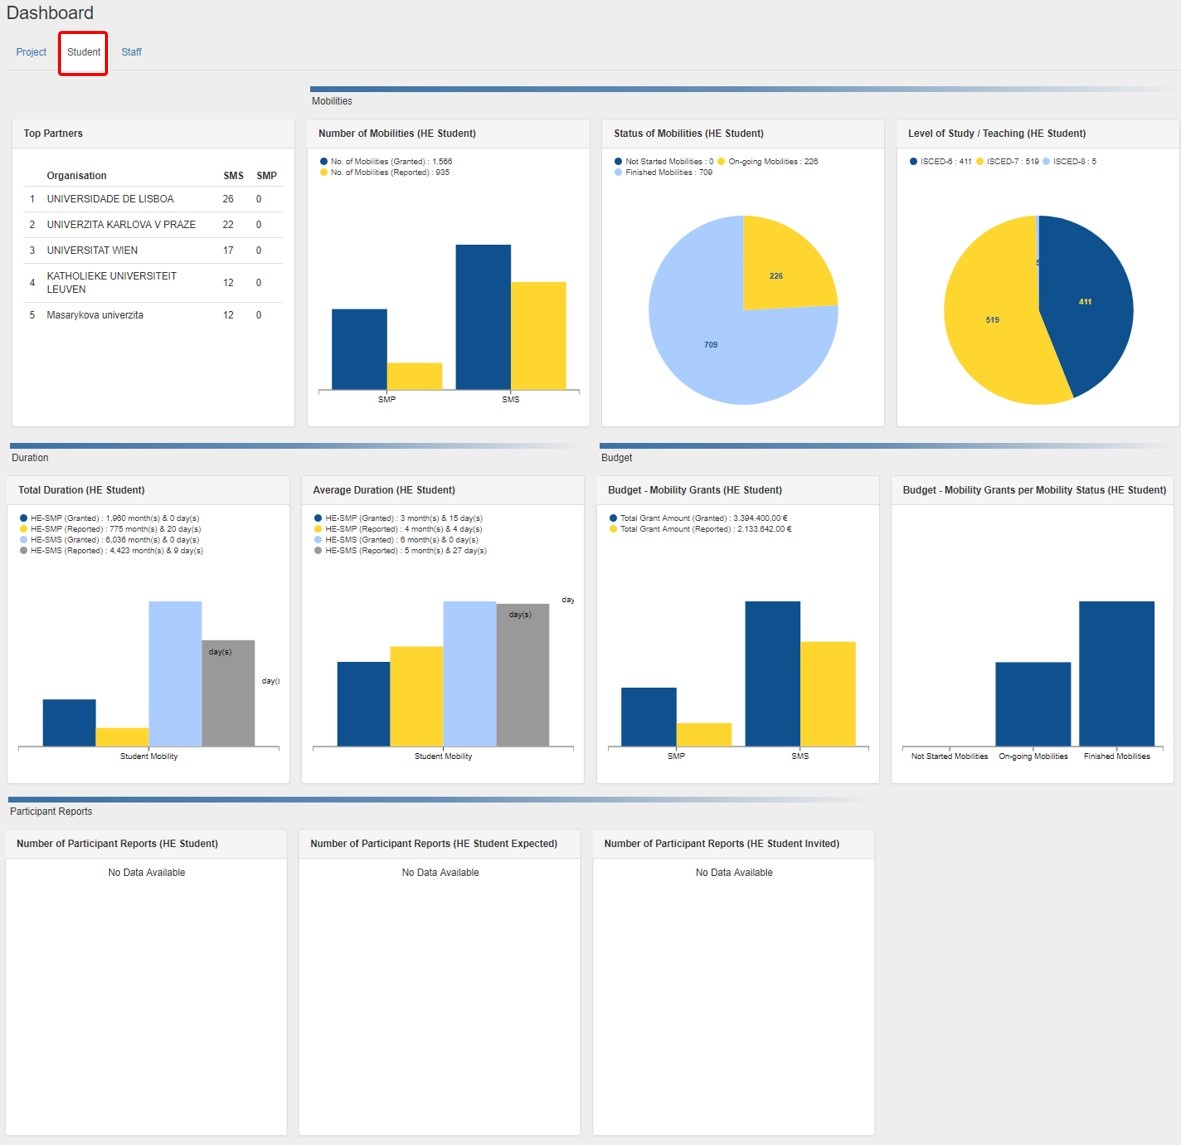Toggle Total Grant Amount (Granted) legend
Image resolution: width=1181 pixels, height=1145 pixels.
point(613,518)
